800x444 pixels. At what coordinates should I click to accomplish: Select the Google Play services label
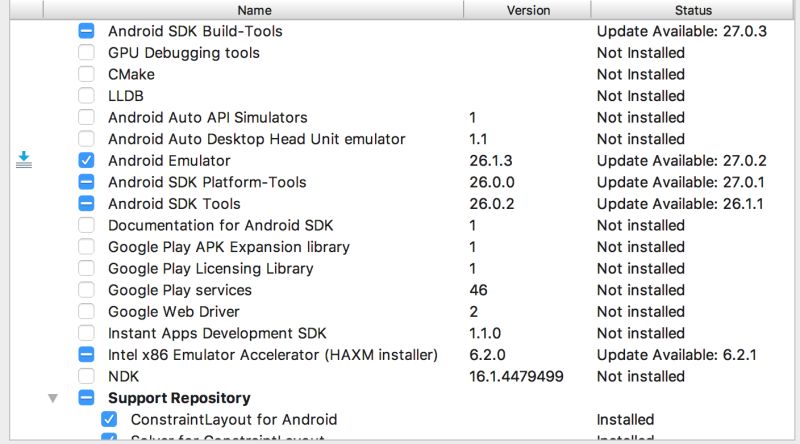[x=180, y=290]
